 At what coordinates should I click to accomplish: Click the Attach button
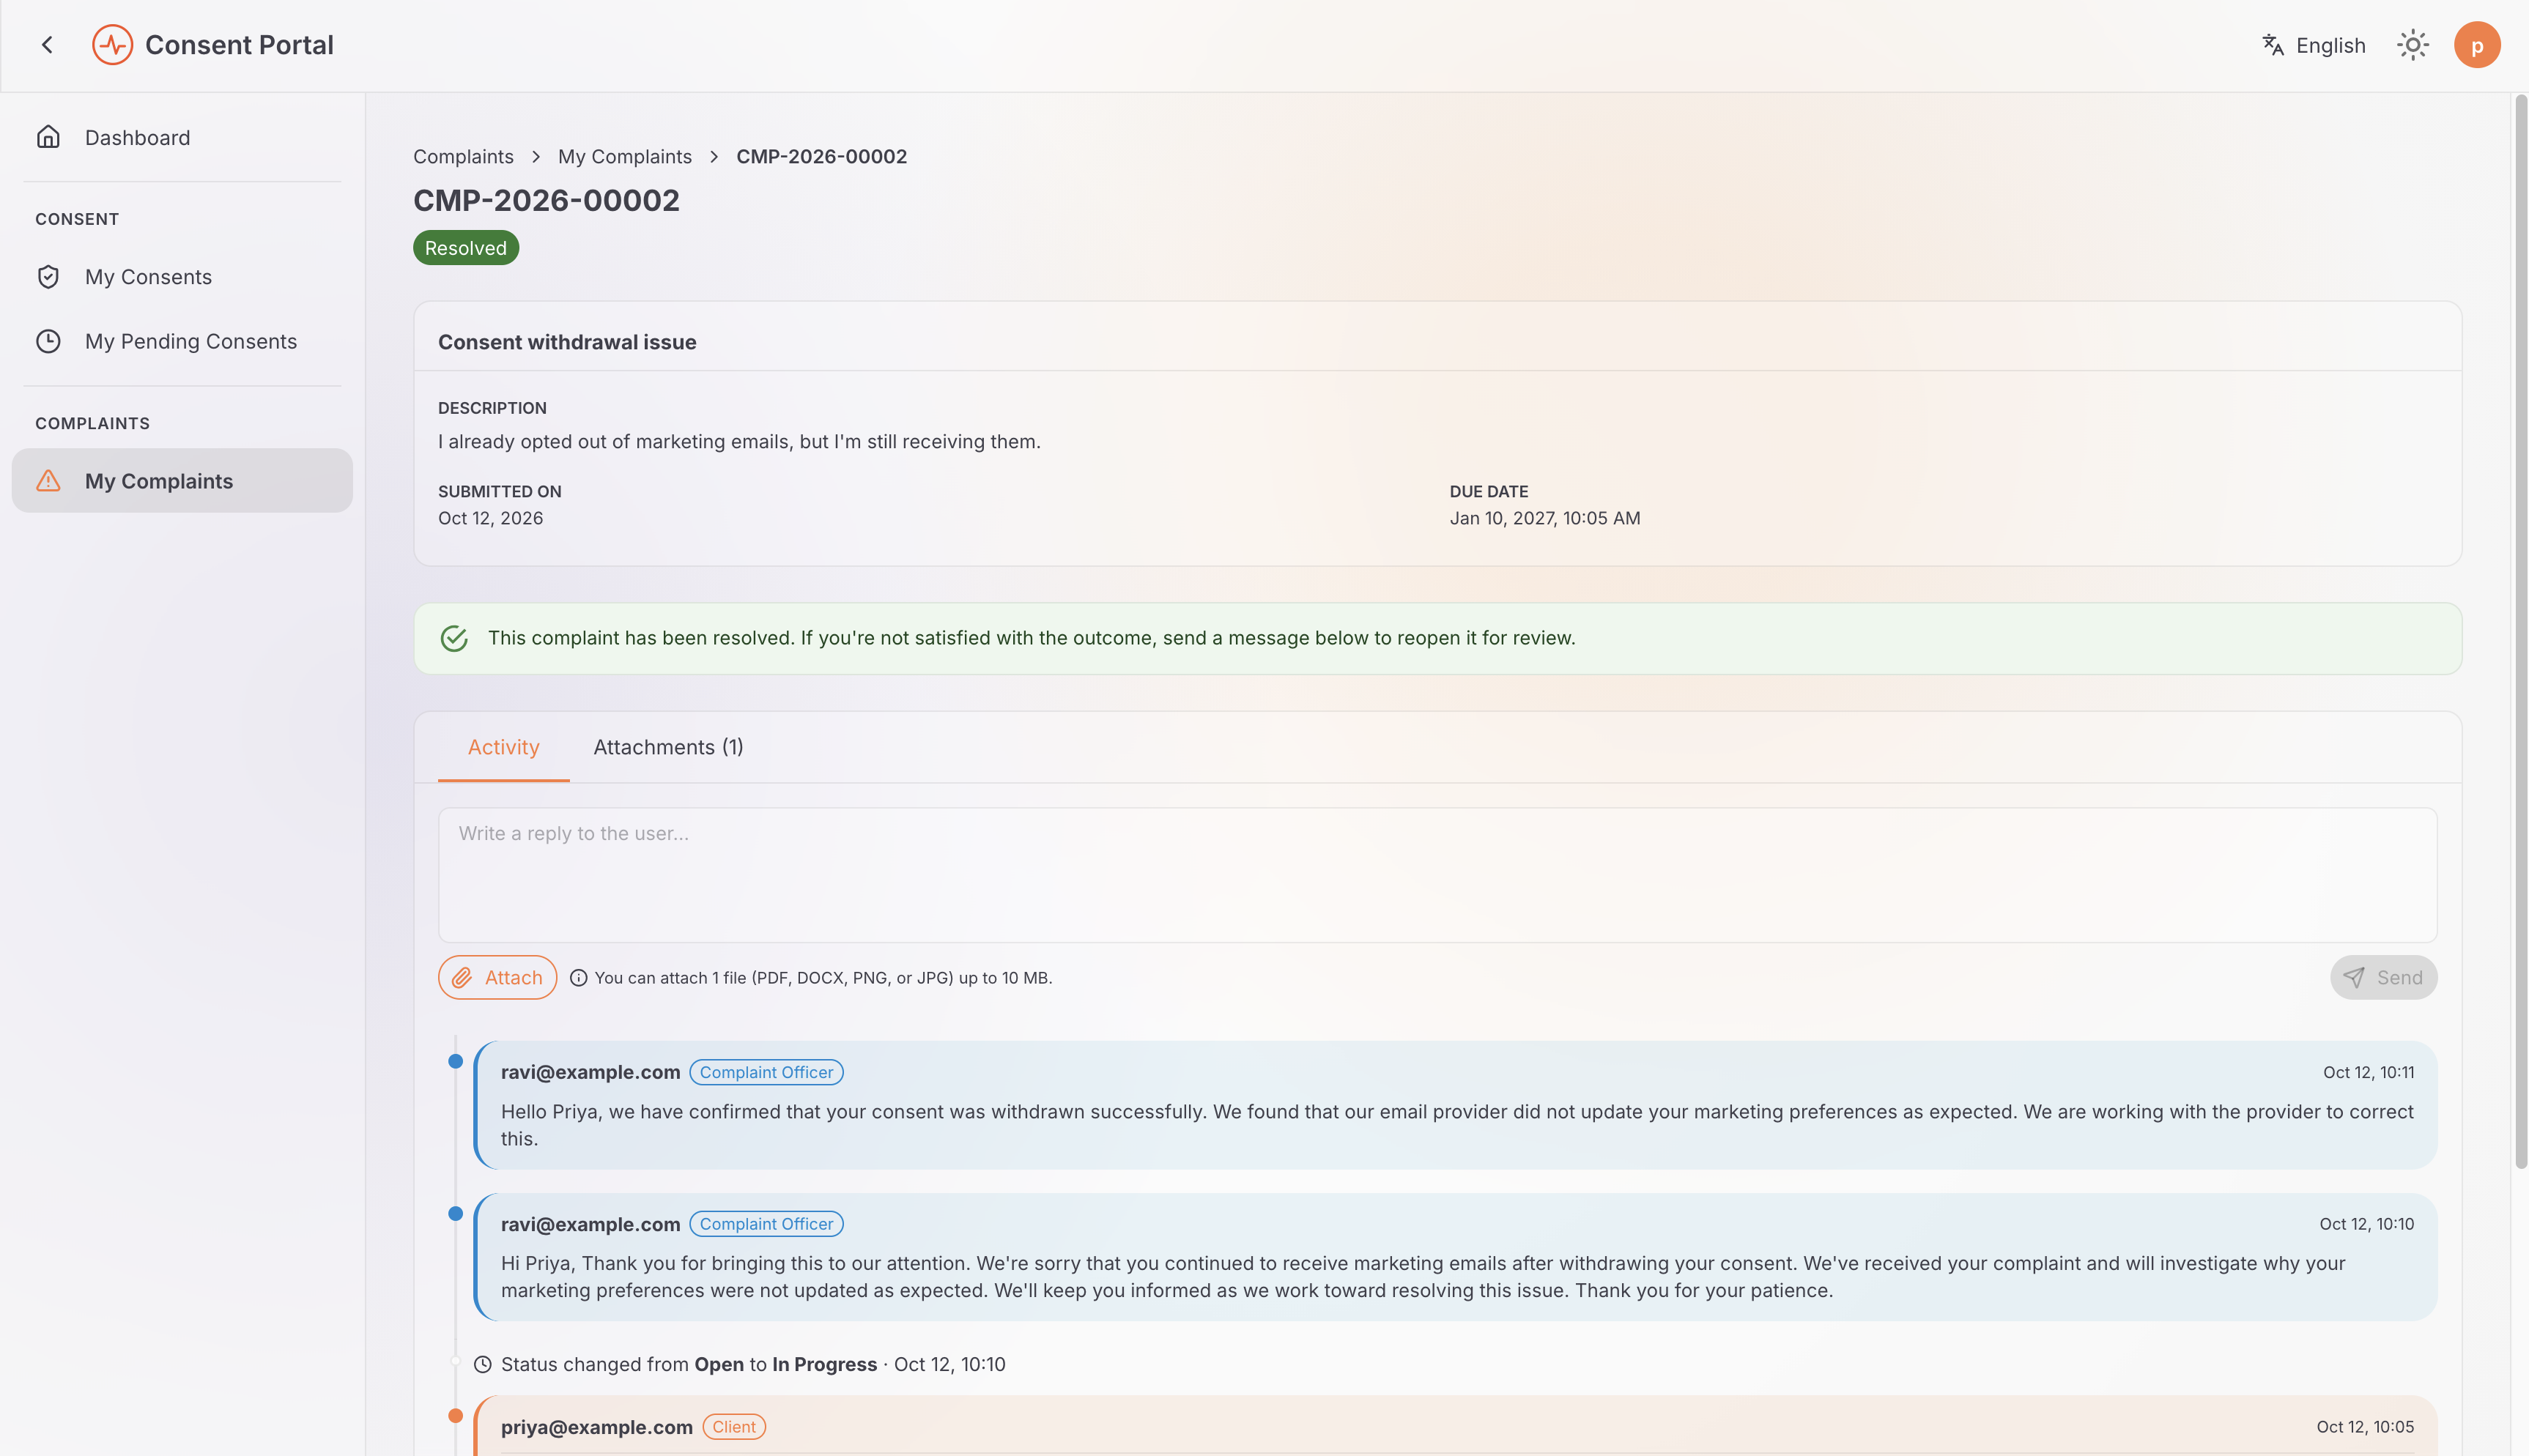tap(497, 977)
